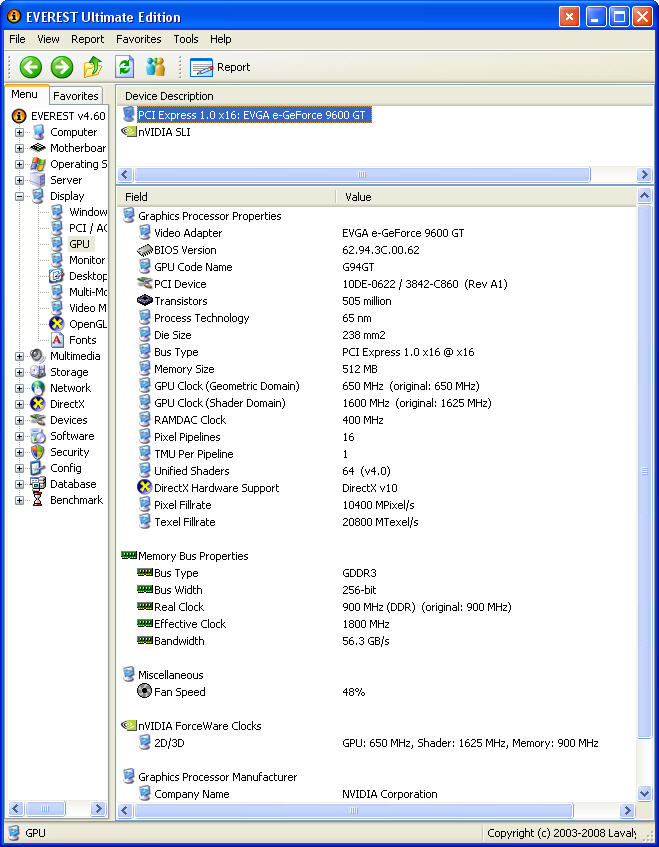The width and height of the screenshot is (659, 847).
Task: Open the Tools menu
Action: [186, 39]
